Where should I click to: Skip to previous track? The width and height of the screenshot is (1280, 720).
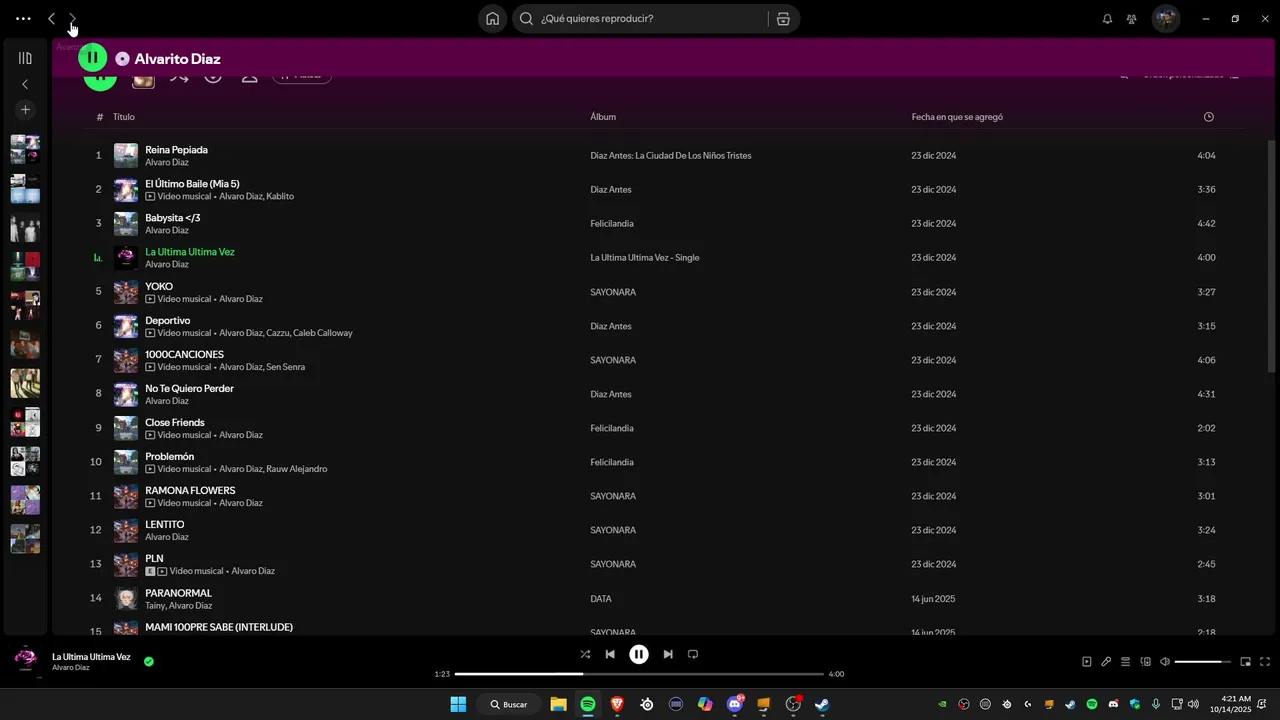(x=610, y=654)
